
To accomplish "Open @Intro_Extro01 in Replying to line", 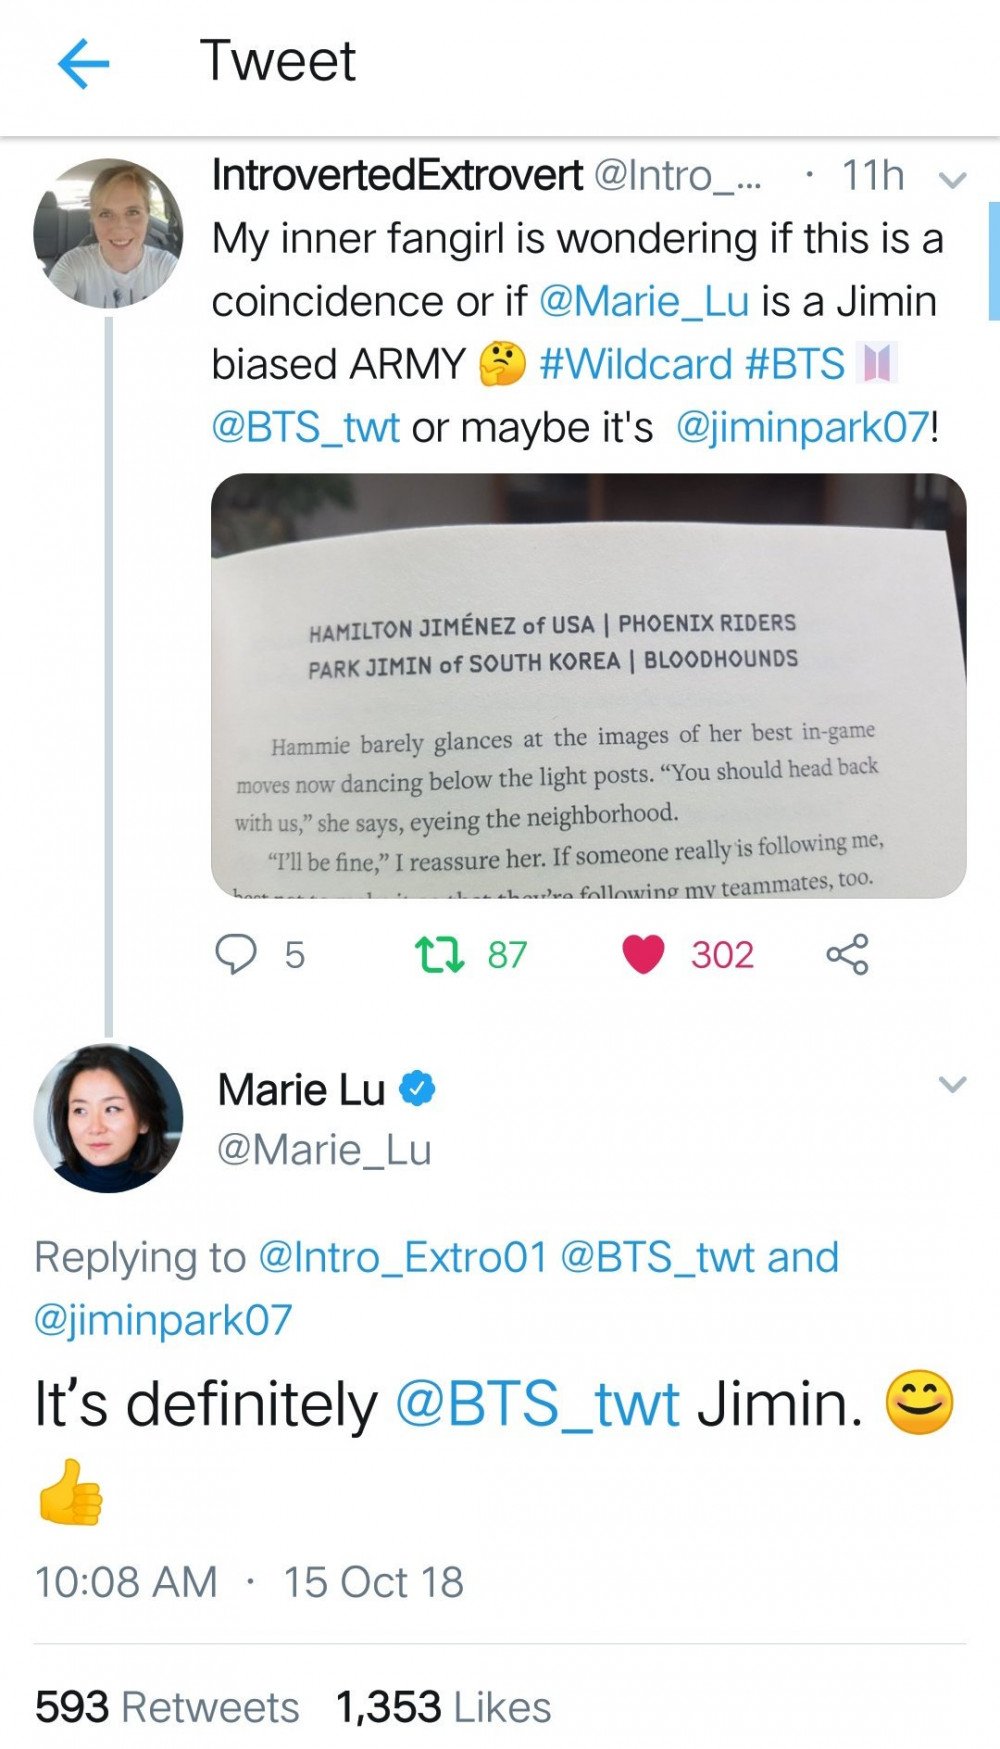I will tap(403, 1257).
